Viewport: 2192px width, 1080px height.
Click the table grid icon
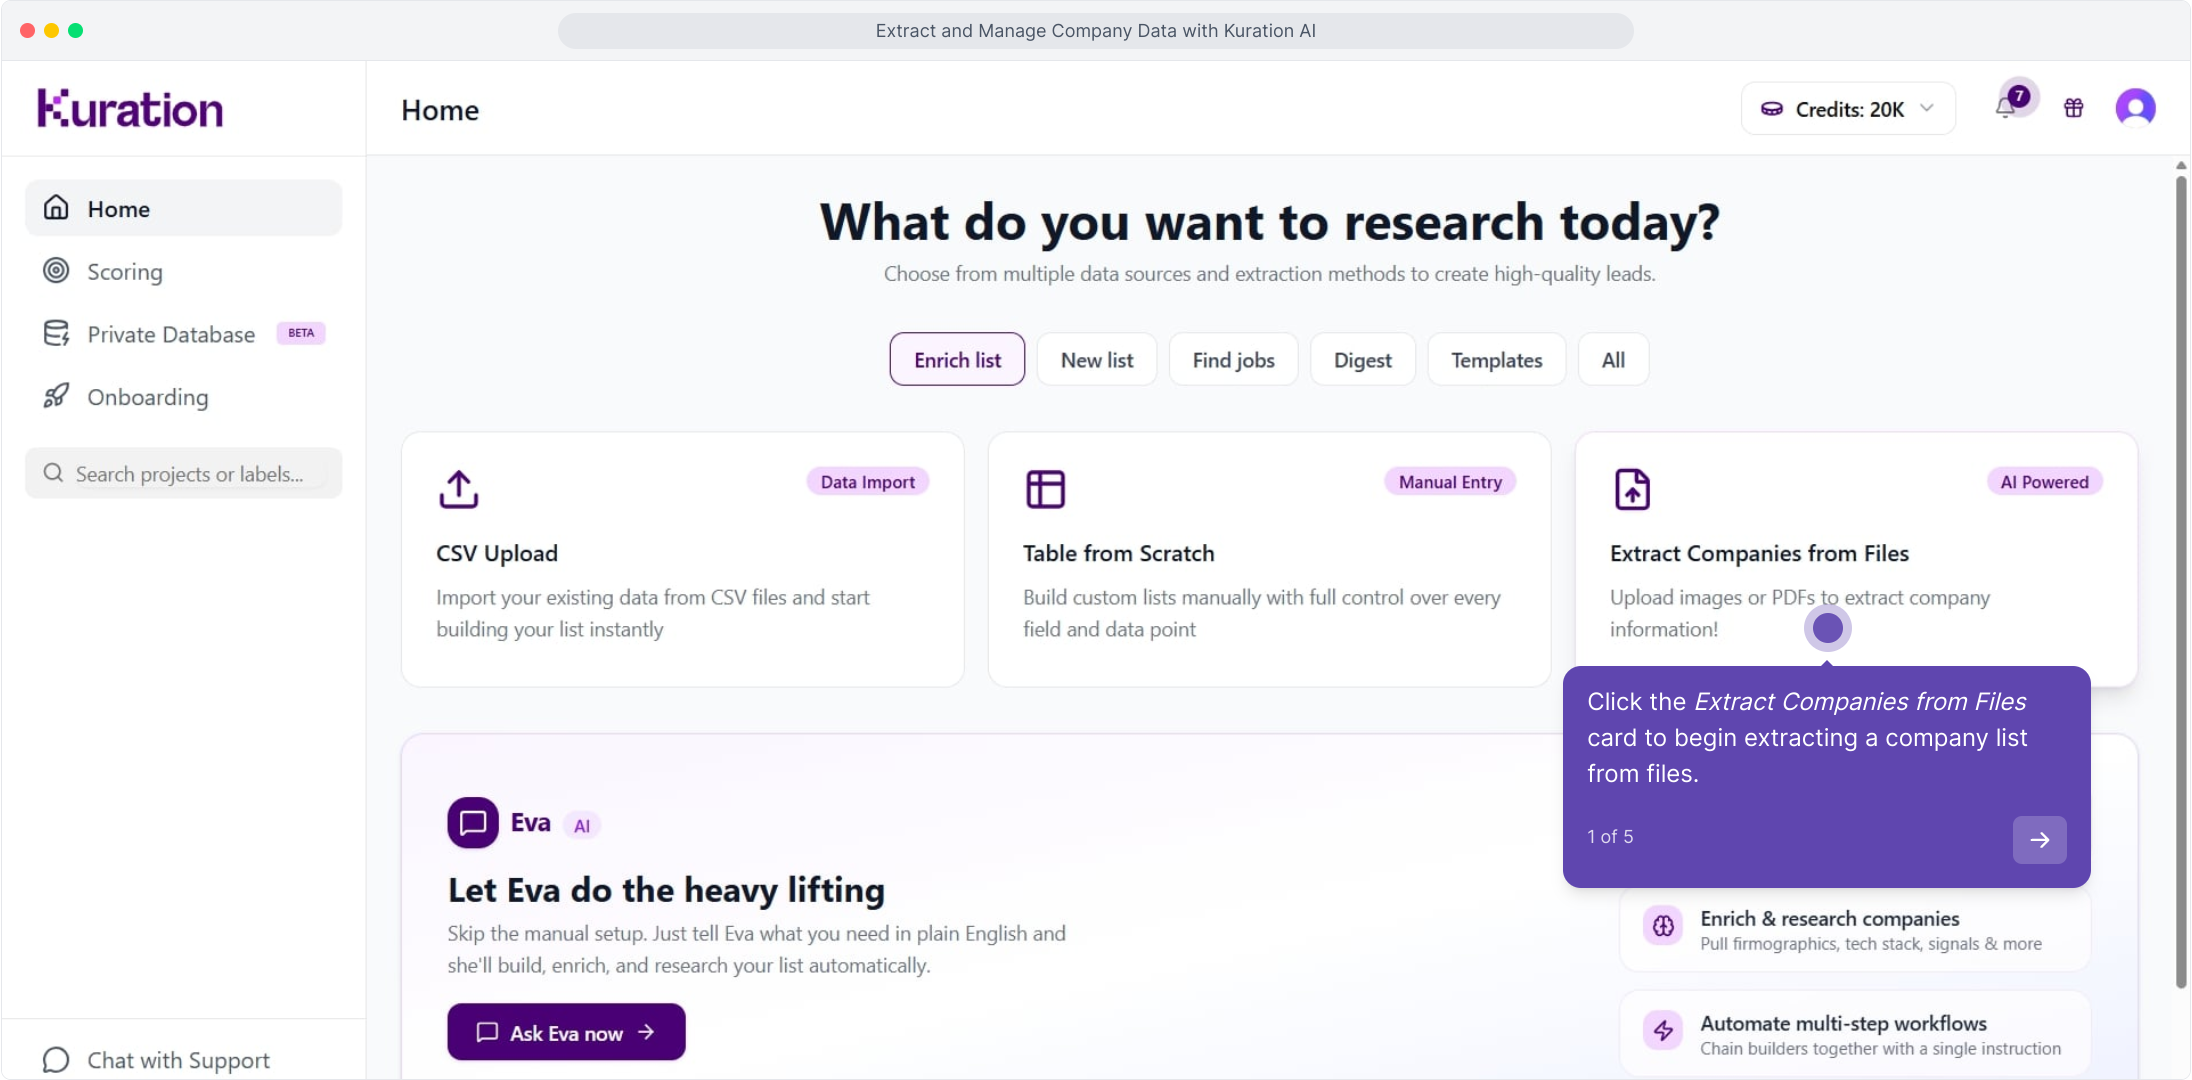(1045, 489)
